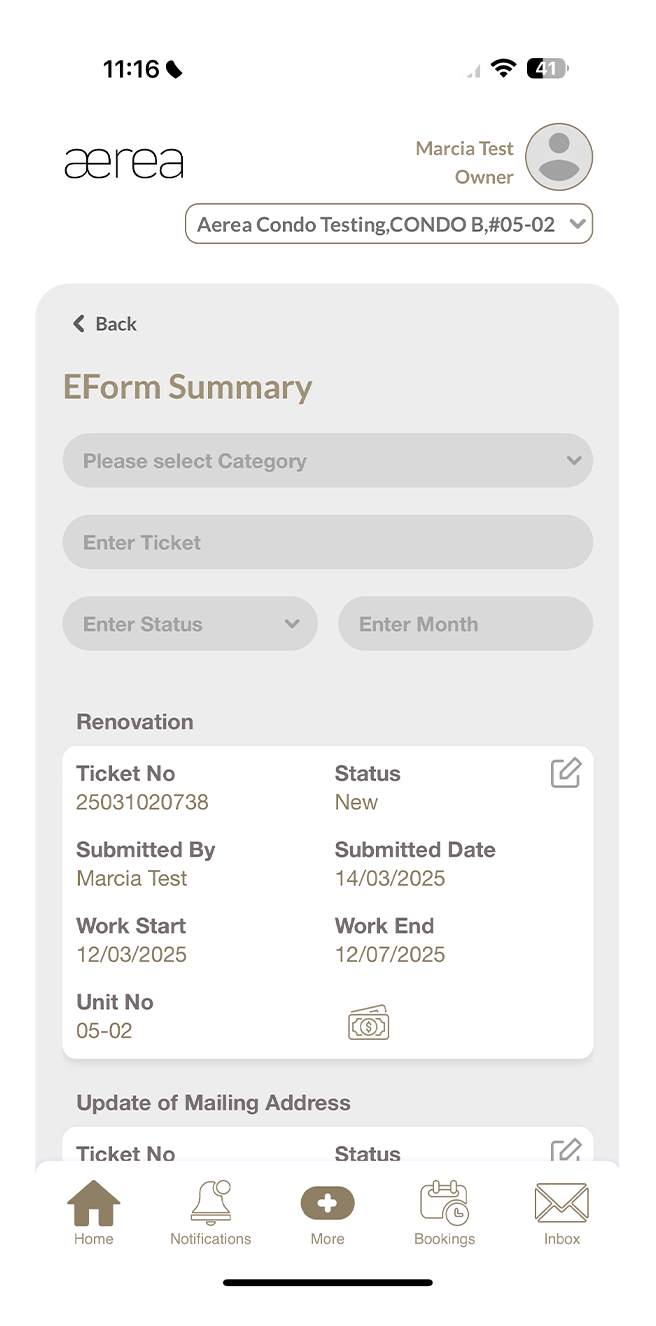
Task: Edit the Update of Mailing Address ticket
Action: [x=565, y=1152]
